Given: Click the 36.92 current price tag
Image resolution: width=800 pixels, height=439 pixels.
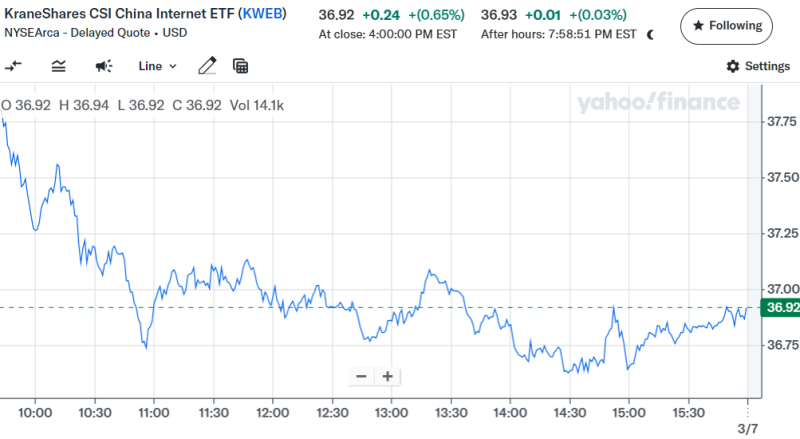Looking at the screenshot, I should [780, 307].
